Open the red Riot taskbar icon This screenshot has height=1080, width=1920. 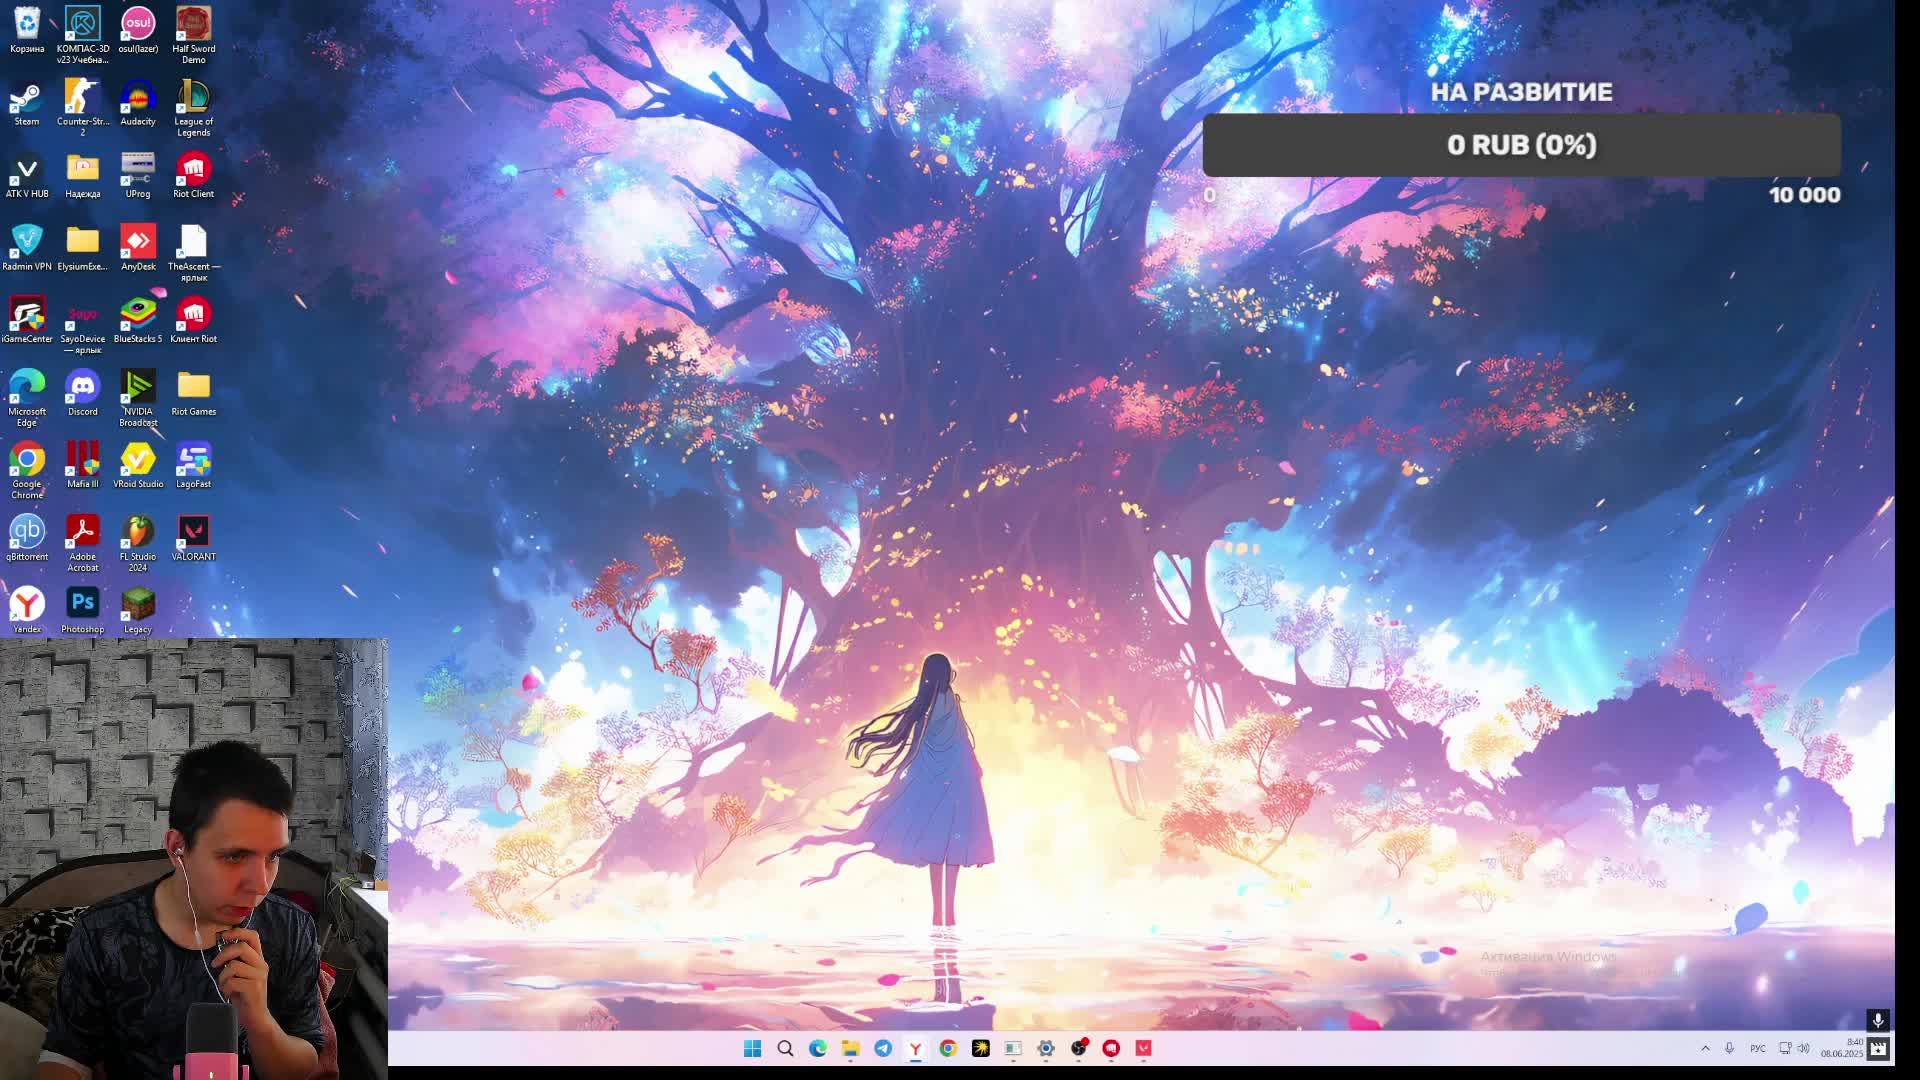click(x=1111, y=1048)
